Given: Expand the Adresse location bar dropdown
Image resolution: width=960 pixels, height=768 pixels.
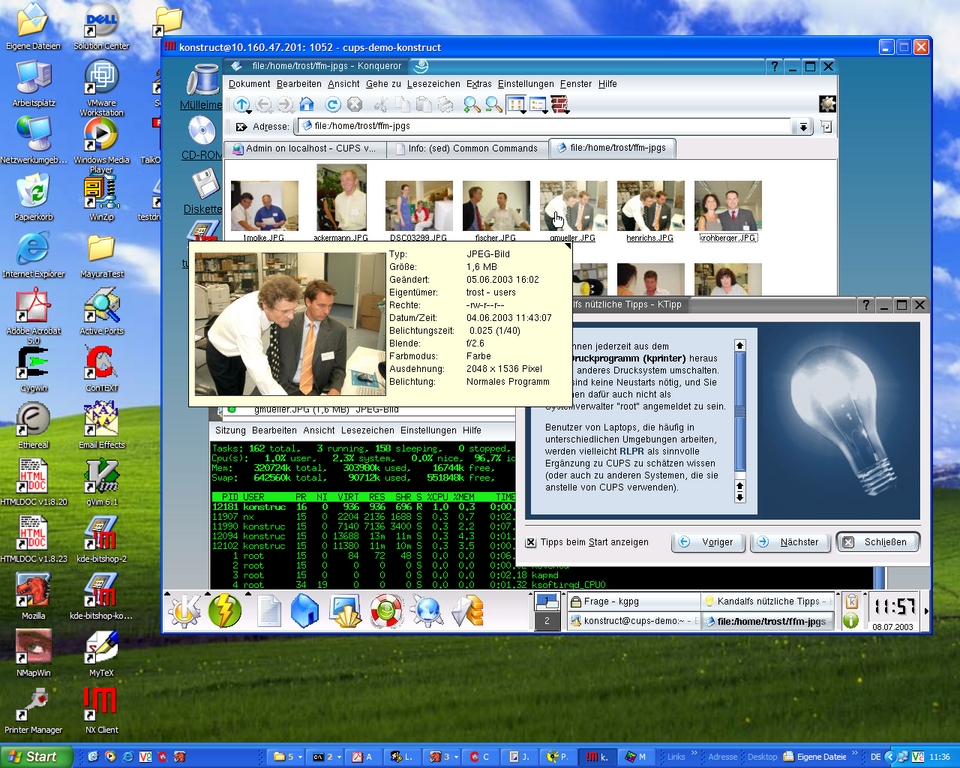Looking at the screenshot, I should click(803, 127).
